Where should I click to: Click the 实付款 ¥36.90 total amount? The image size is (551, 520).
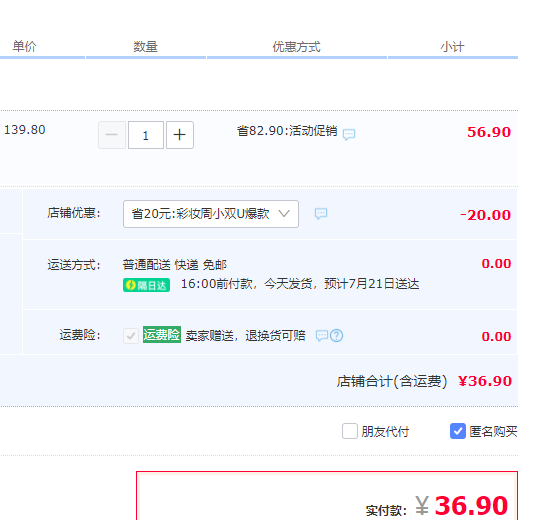click(437, 506)
